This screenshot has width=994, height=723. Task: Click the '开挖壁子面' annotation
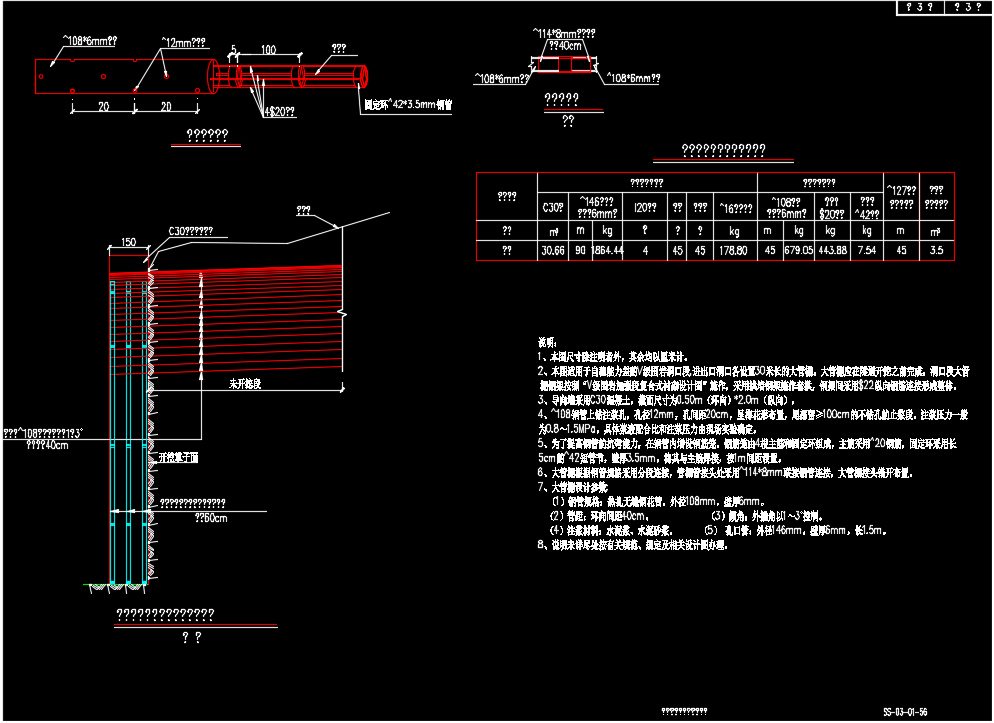coord(178,457)
